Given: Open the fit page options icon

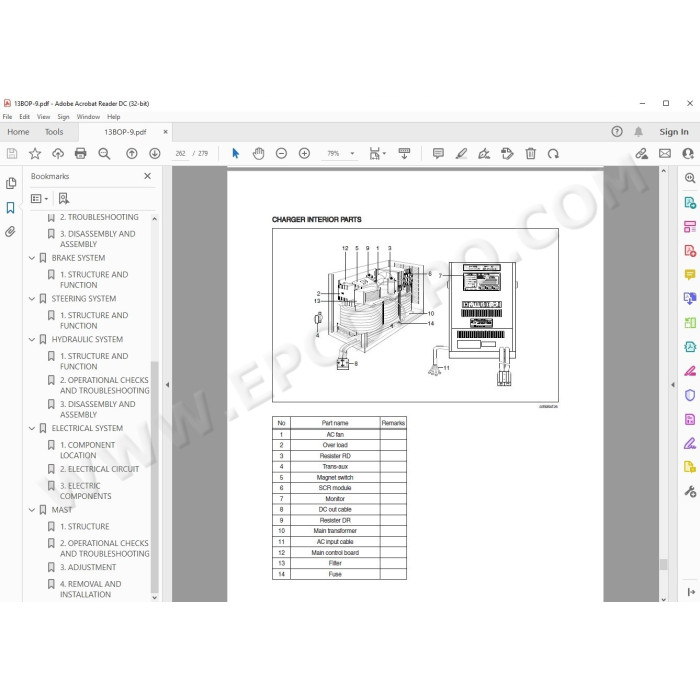Looking at the screenshot, I should (377, 154).
